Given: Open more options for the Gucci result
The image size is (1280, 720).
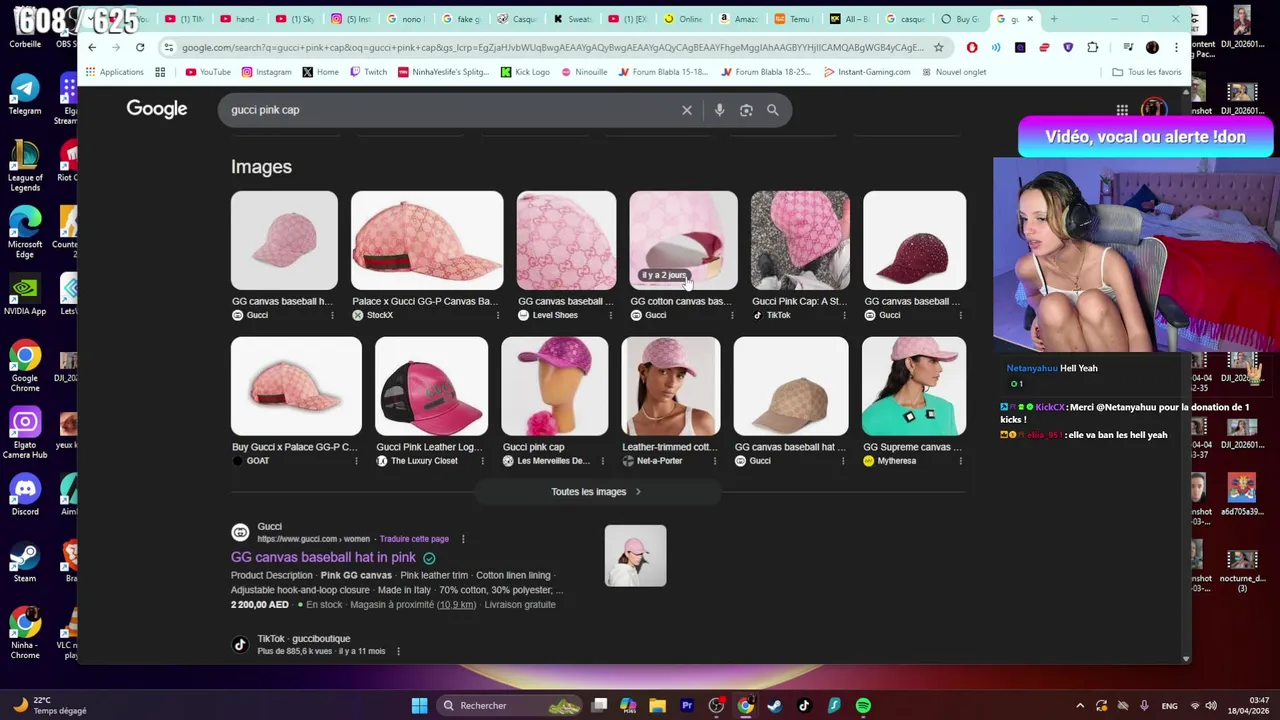Looking at the screenshot, I should click(462, 539).
